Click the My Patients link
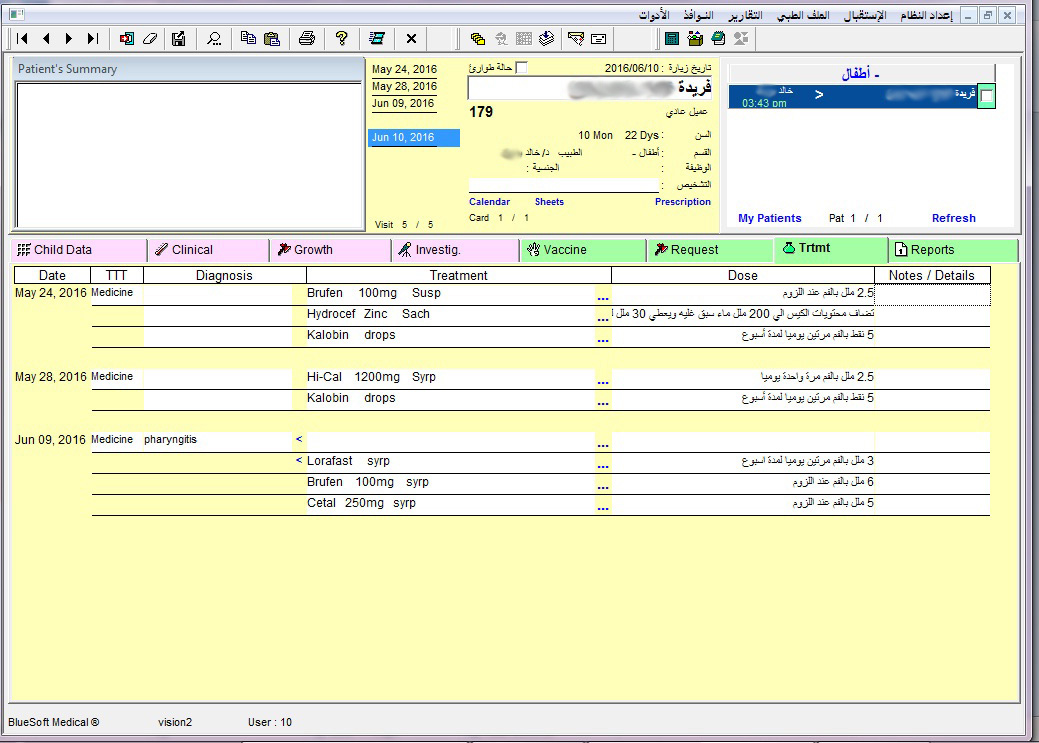The width and height of the screenshot is (1039, 743). (x=769, y=218)
